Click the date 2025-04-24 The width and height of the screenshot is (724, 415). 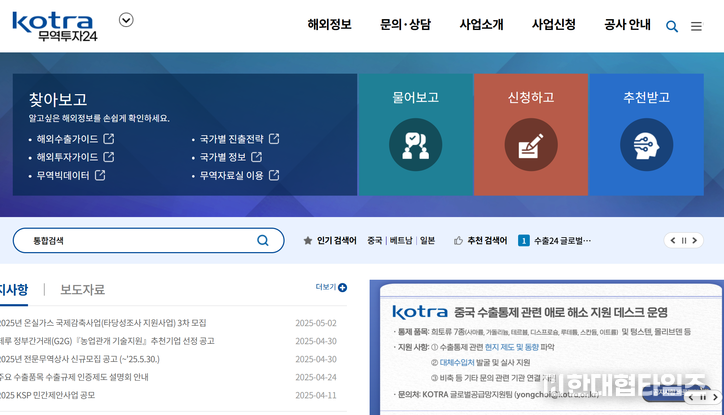316,377
